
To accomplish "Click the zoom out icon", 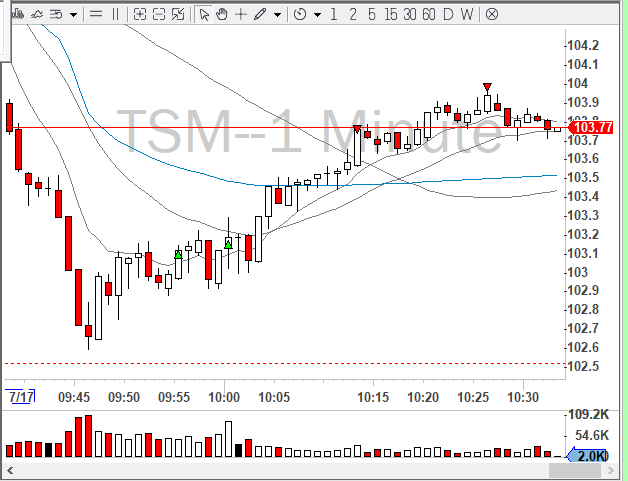I will coord(159,15).
